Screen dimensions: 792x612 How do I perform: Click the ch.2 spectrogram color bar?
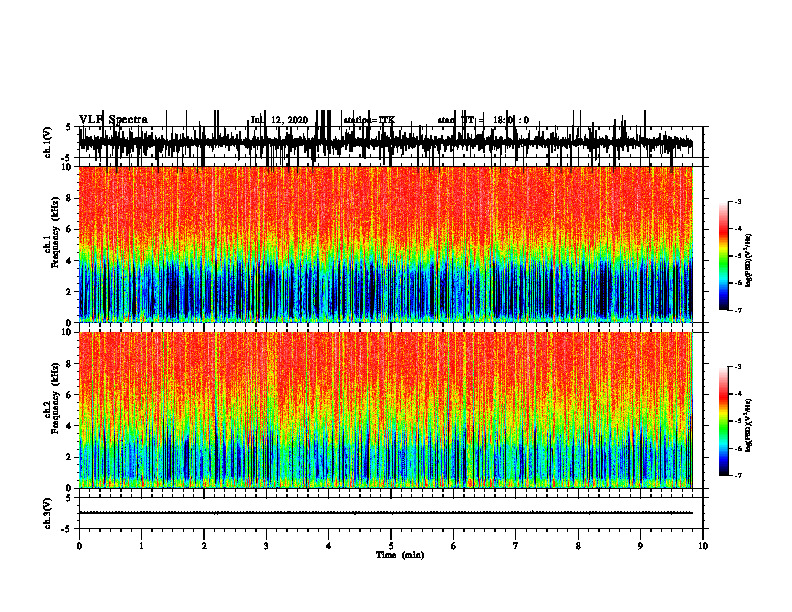[x=723, y=421]
